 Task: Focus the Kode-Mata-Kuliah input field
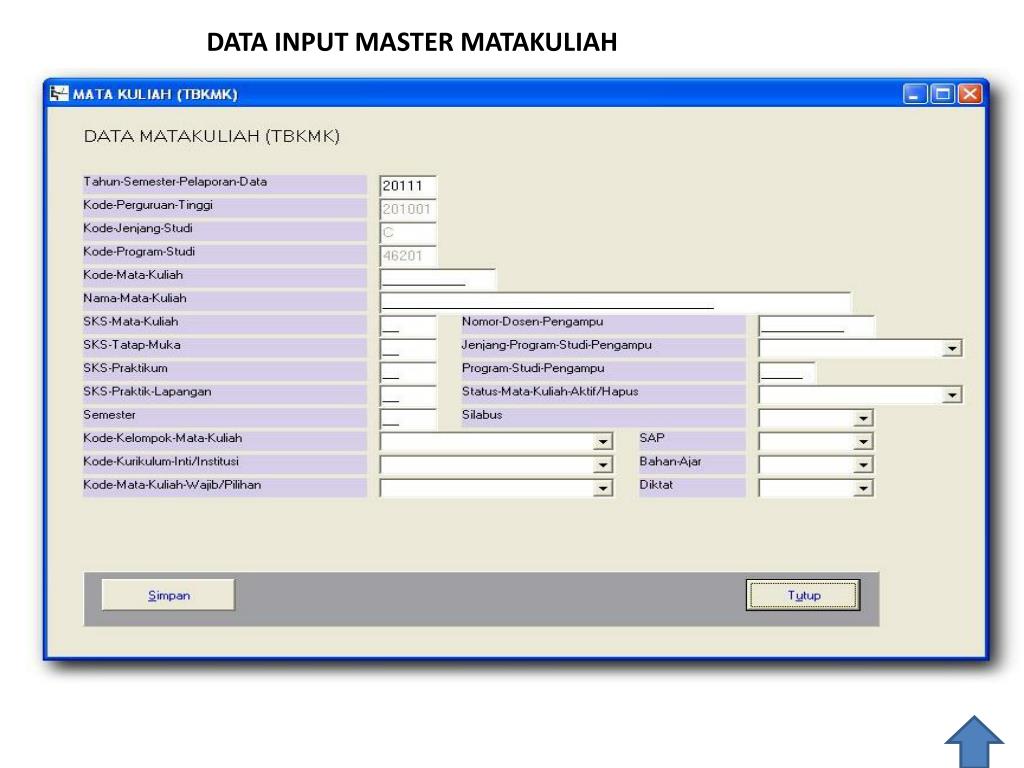[x=438, y=279]
